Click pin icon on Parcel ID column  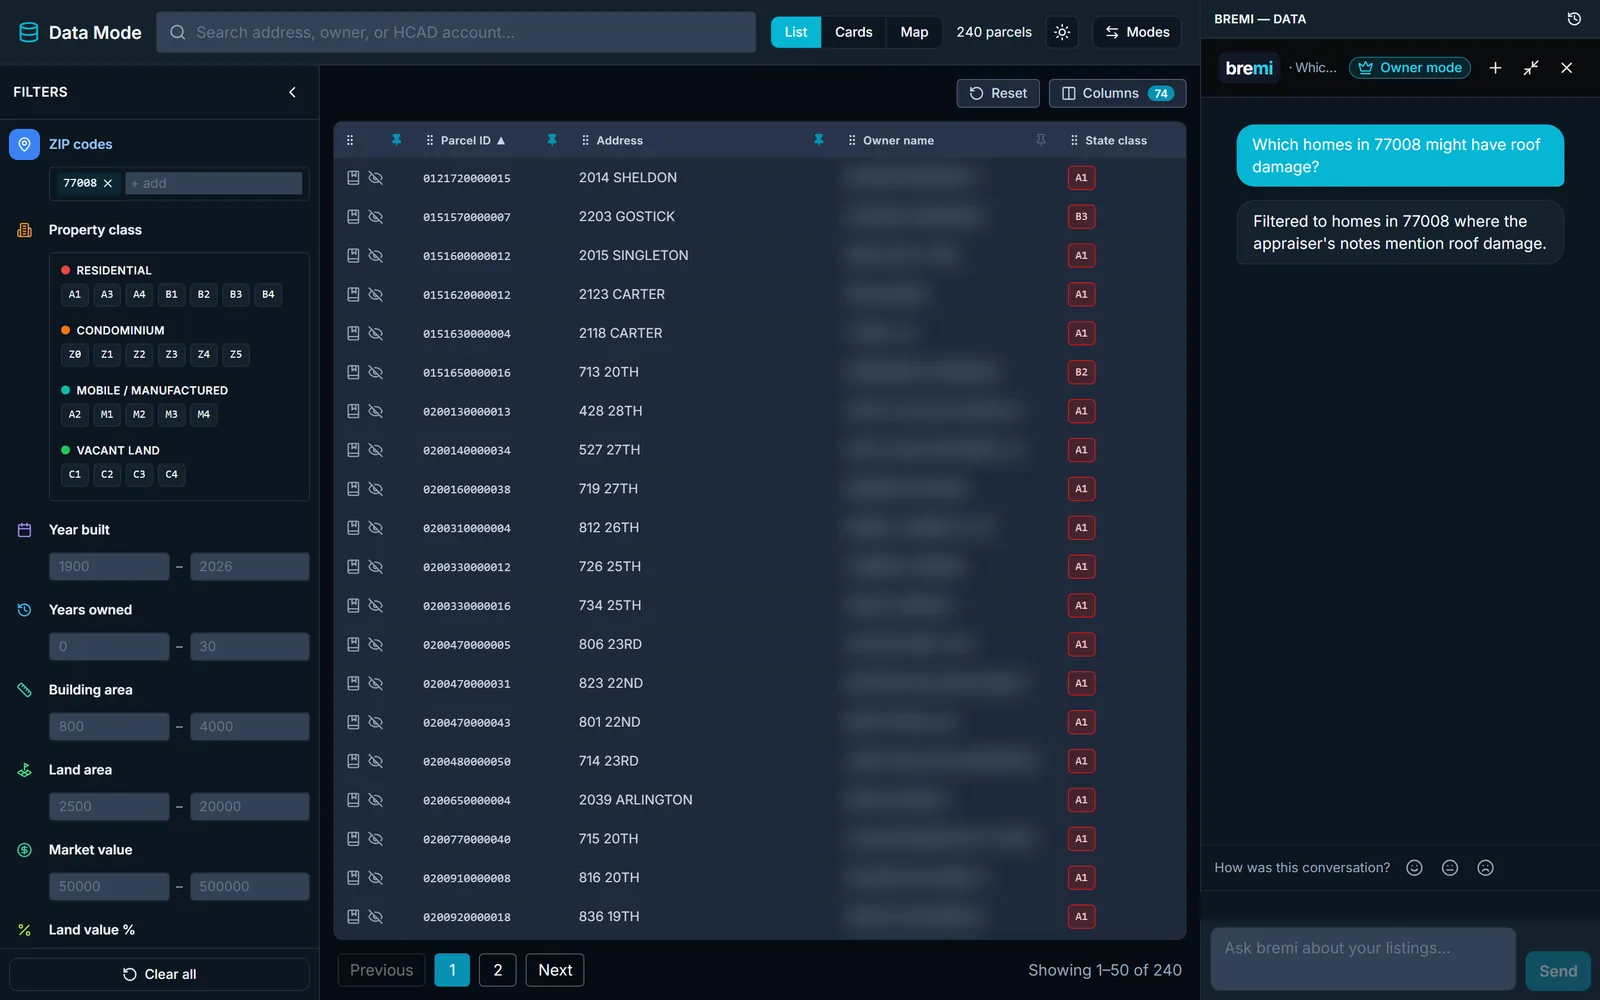552,140
